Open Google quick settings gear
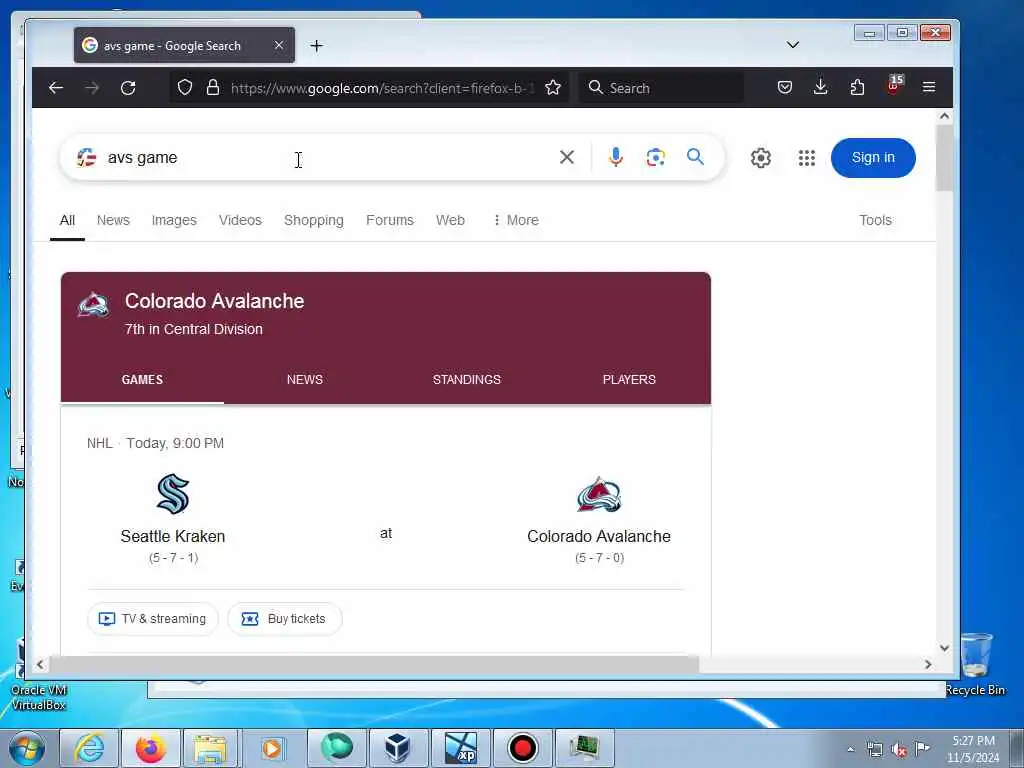The image size is (1024, 768). pyautogui.click(x=761, y=157)
